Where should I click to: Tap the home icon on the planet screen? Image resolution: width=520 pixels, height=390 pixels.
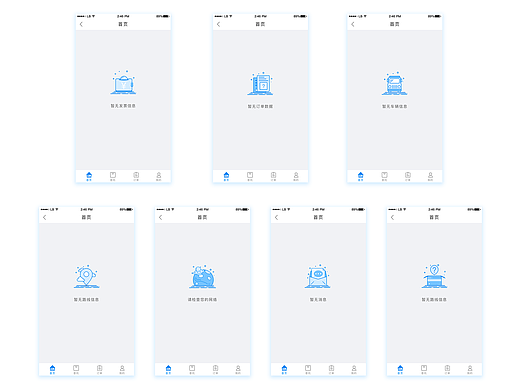tap(168, 369)
